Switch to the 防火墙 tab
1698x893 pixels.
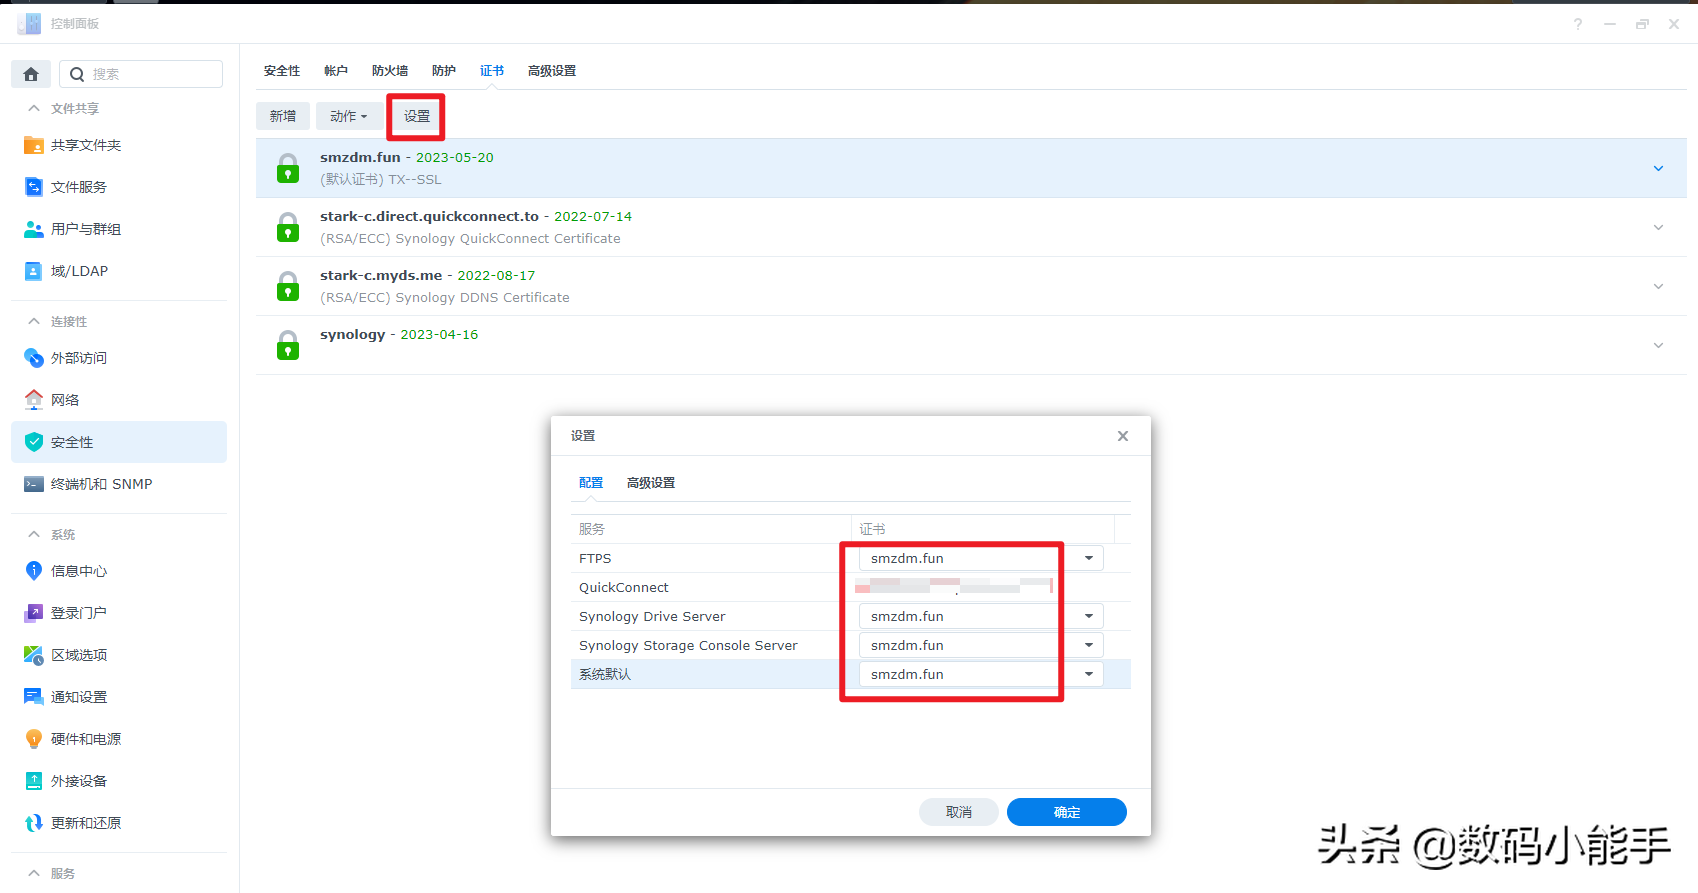click(x=390, y=71)
